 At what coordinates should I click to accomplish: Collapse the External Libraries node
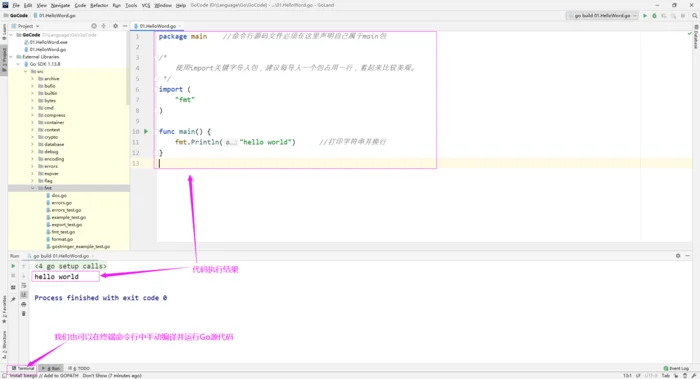[11, 57]
